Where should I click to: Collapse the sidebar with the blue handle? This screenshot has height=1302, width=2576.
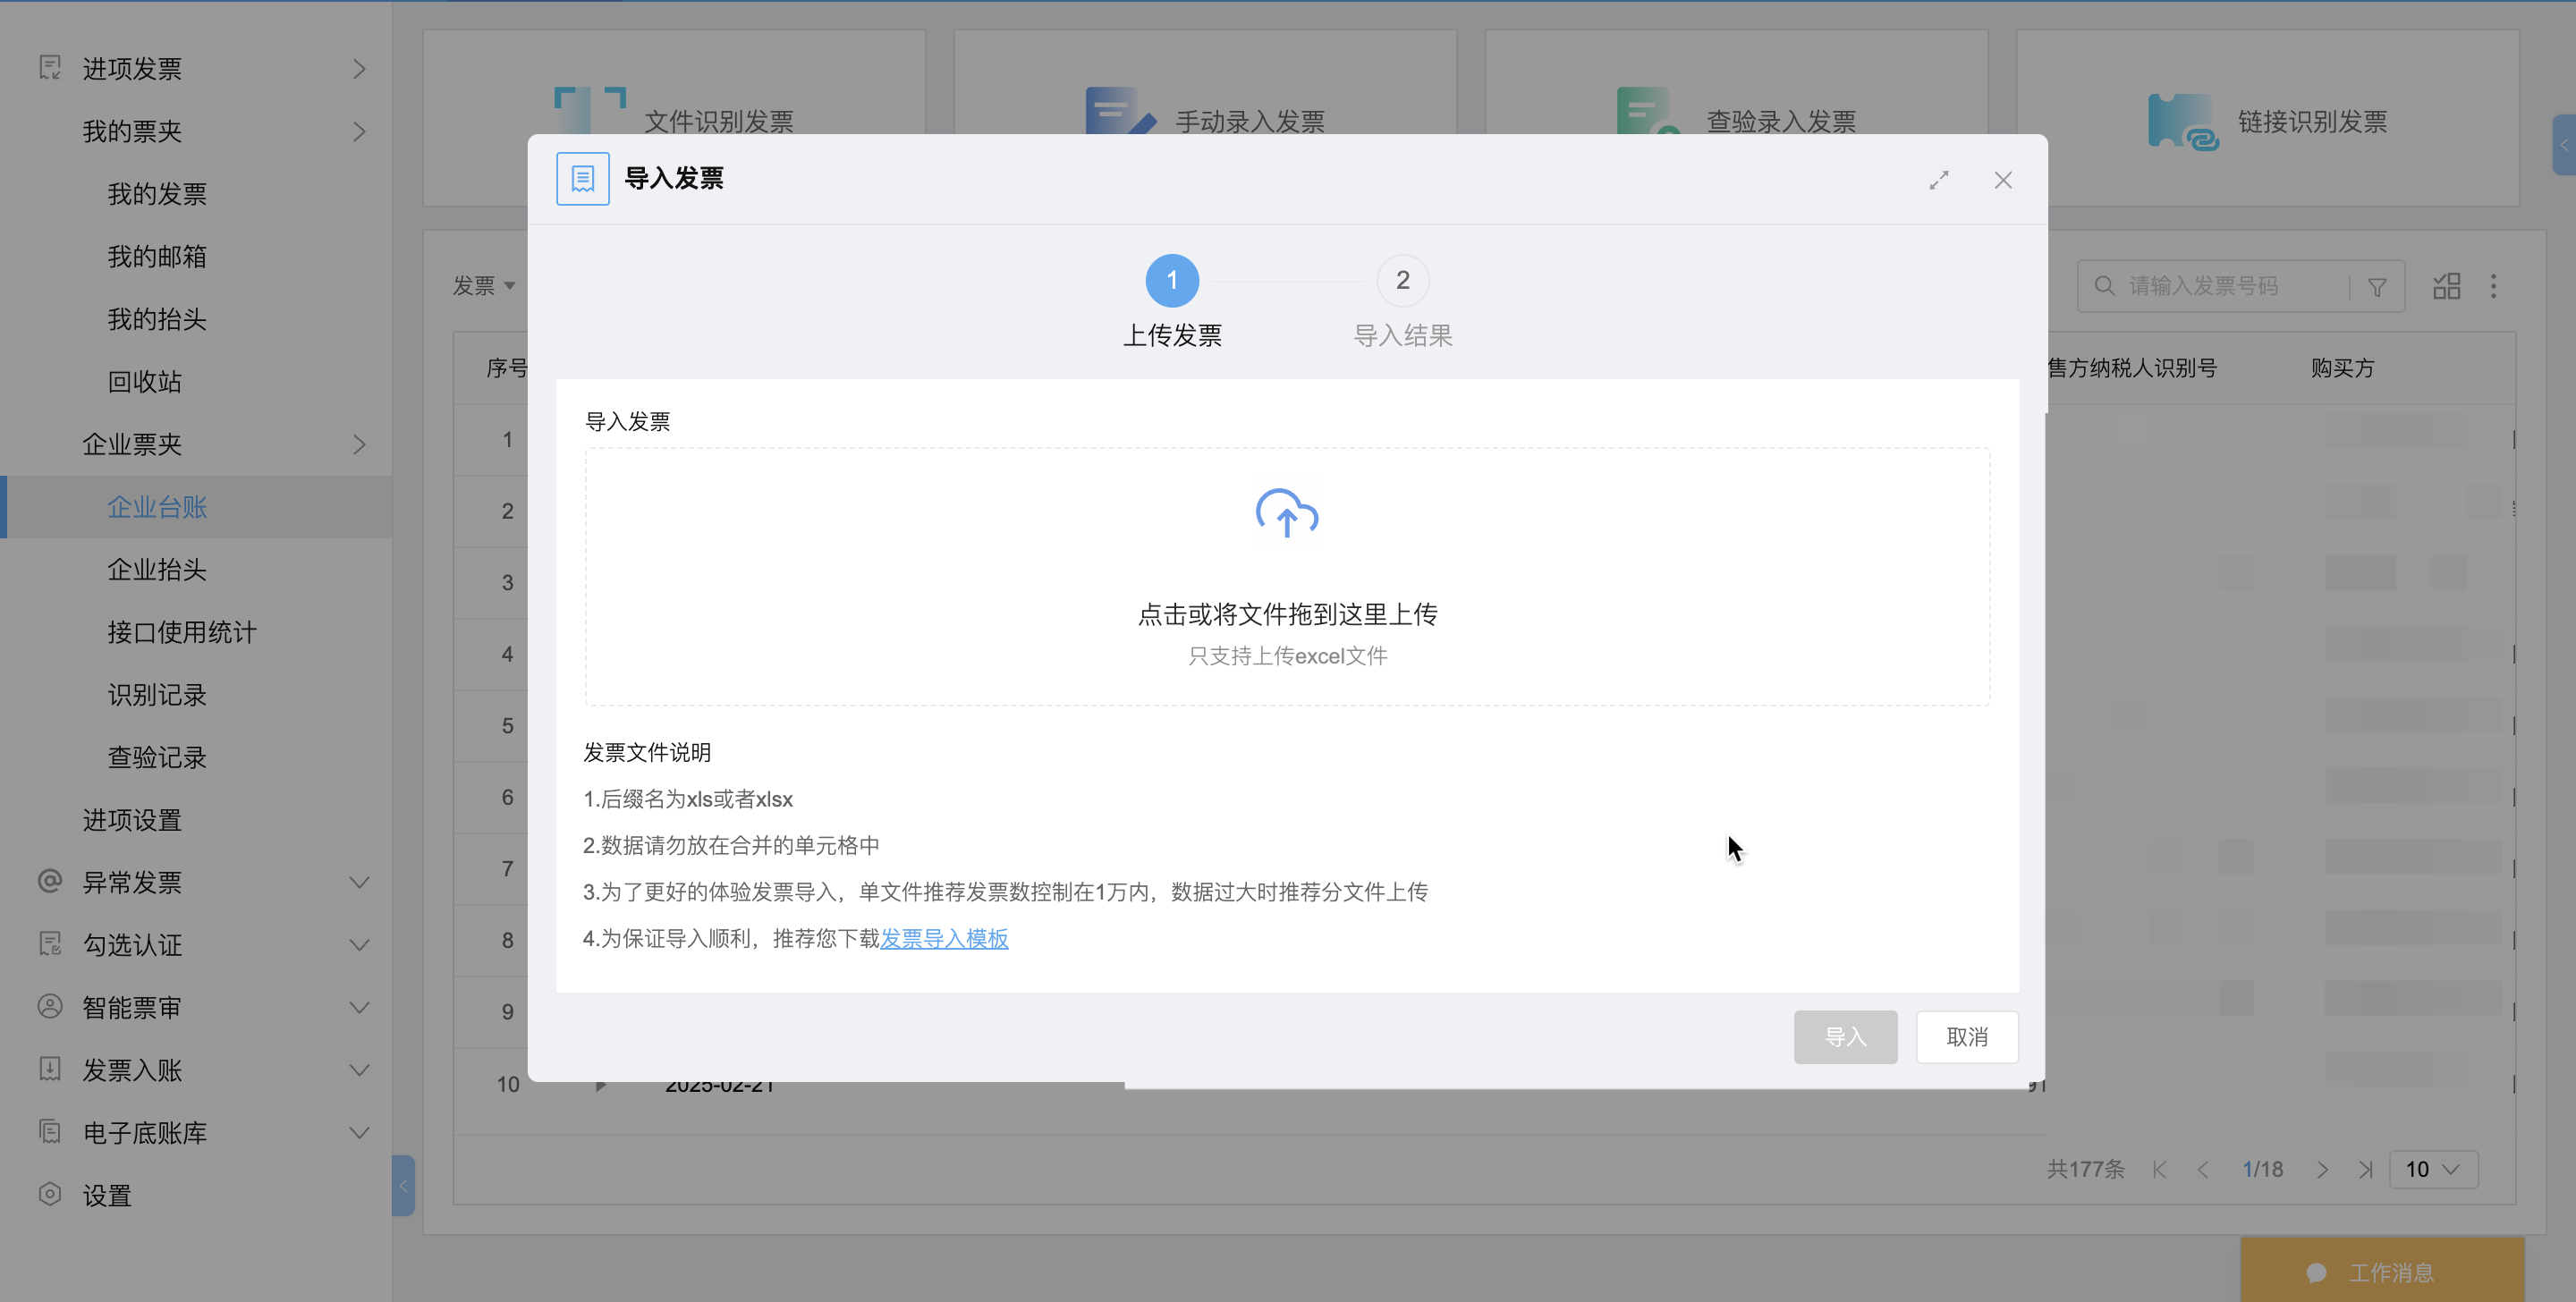pyautogui.click(x=403, y=1185)
